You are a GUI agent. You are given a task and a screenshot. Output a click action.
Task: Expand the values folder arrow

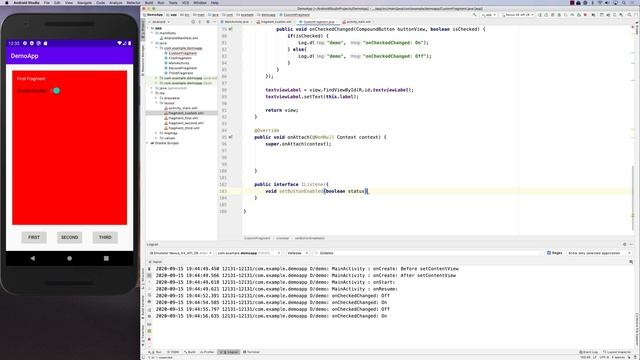(x=157, y=138)
